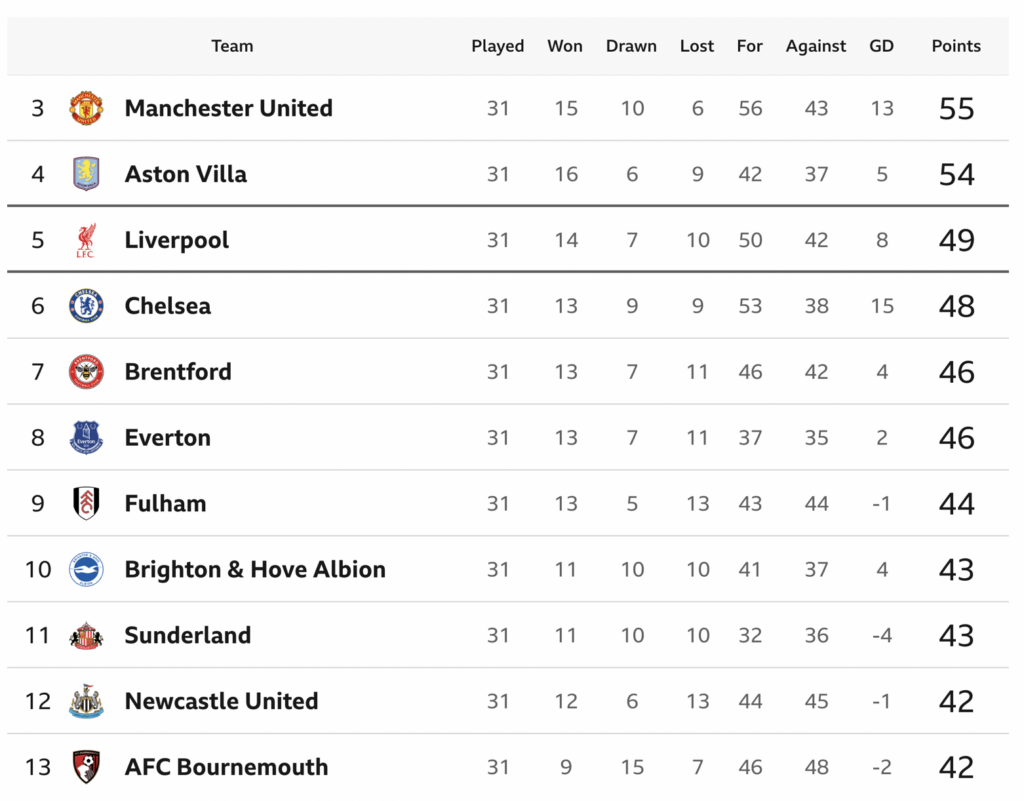Click the GD column header

coord(881,46)
